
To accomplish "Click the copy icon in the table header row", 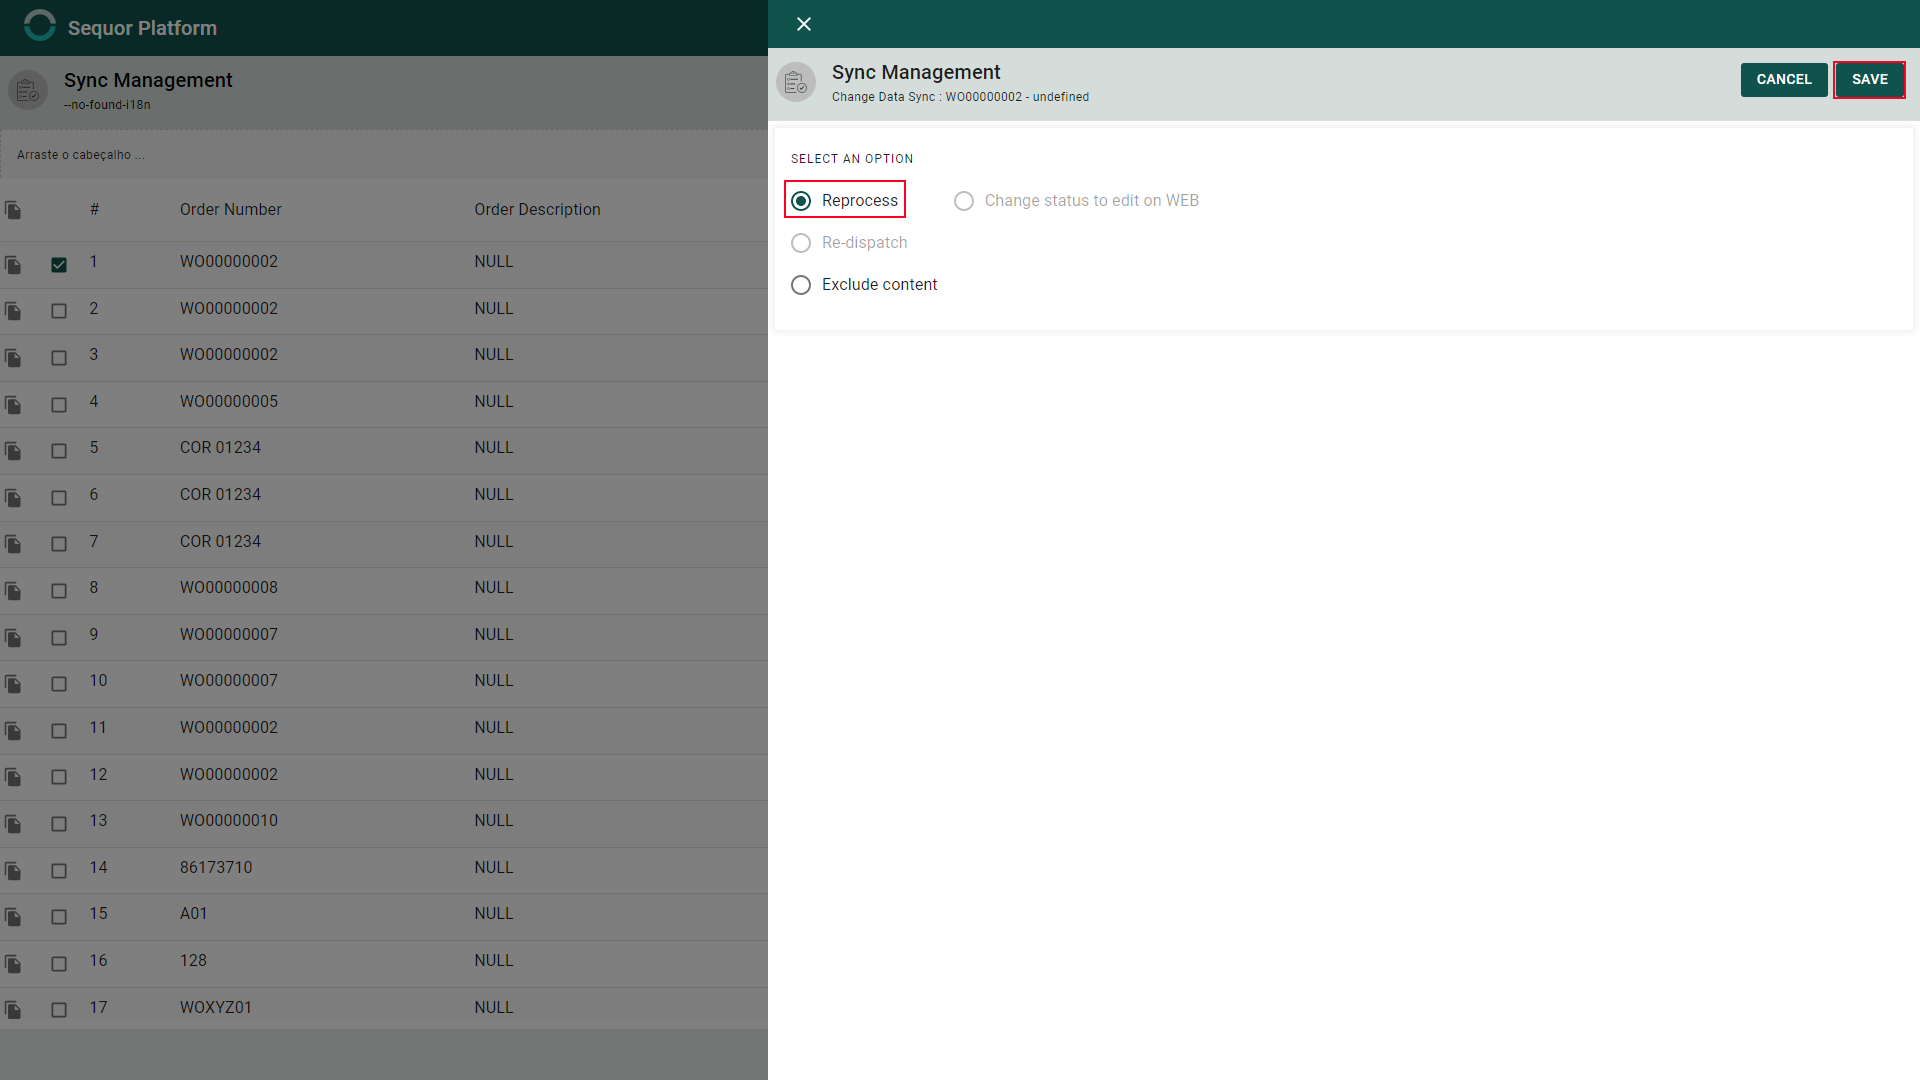I will (13, 210).
